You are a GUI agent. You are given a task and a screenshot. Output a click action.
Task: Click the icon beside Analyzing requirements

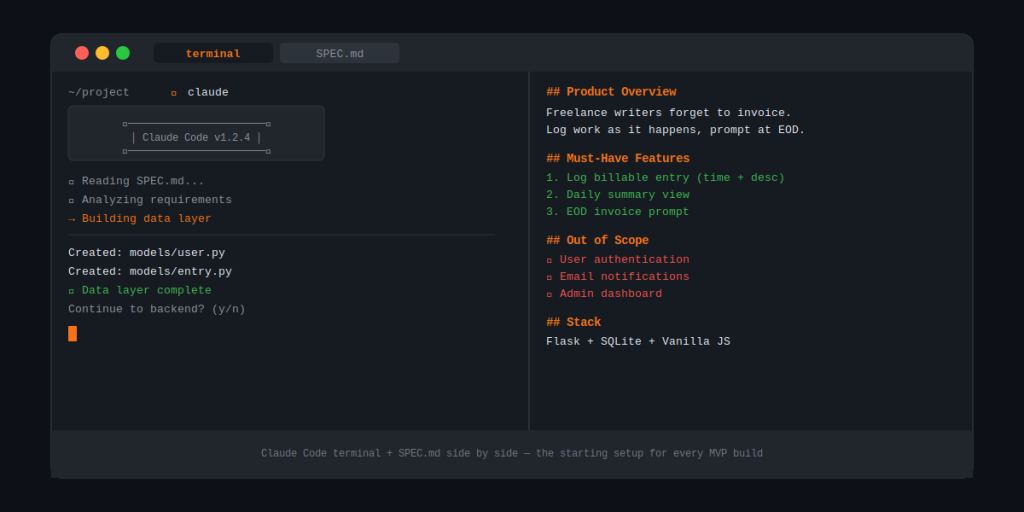(x=71, y=201)
